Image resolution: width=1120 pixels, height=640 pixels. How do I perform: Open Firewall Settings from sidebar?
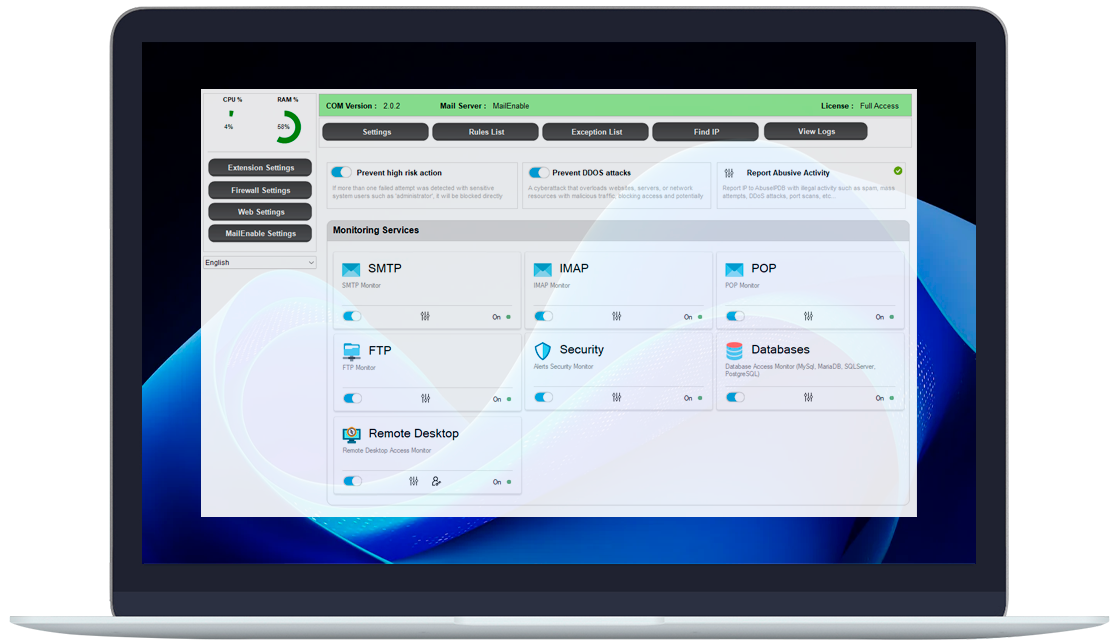260,191
